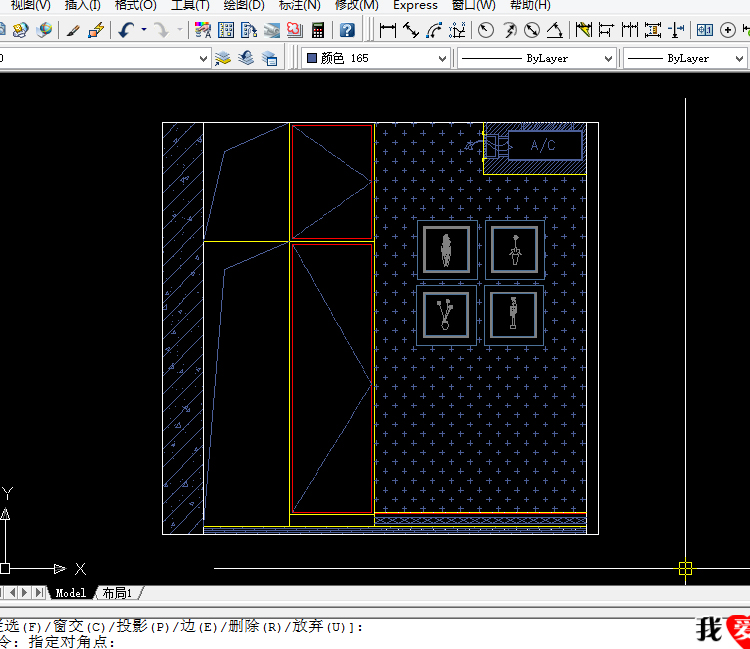This screenshot has height=649, width=750.
Task: Open the 插入(I) menu
Action: (x=82, y=5)
